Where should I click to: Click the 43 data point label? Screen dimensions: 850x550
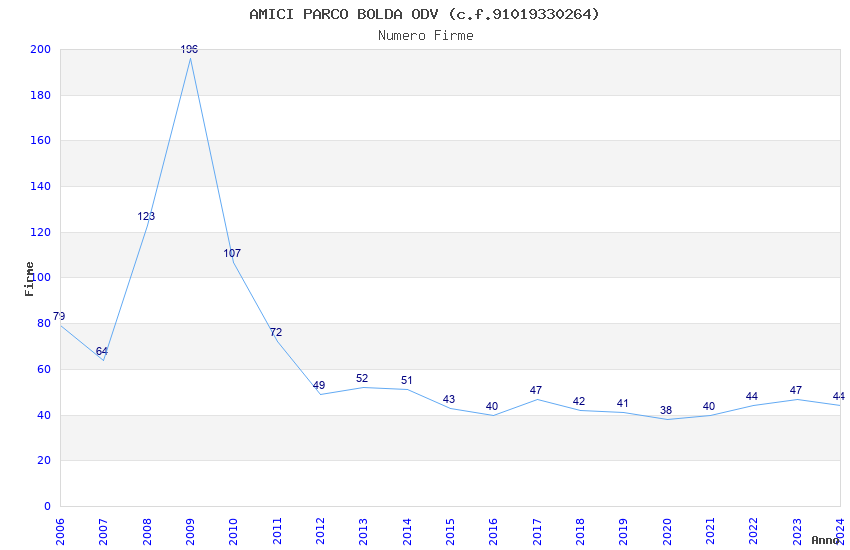[449, 399]
